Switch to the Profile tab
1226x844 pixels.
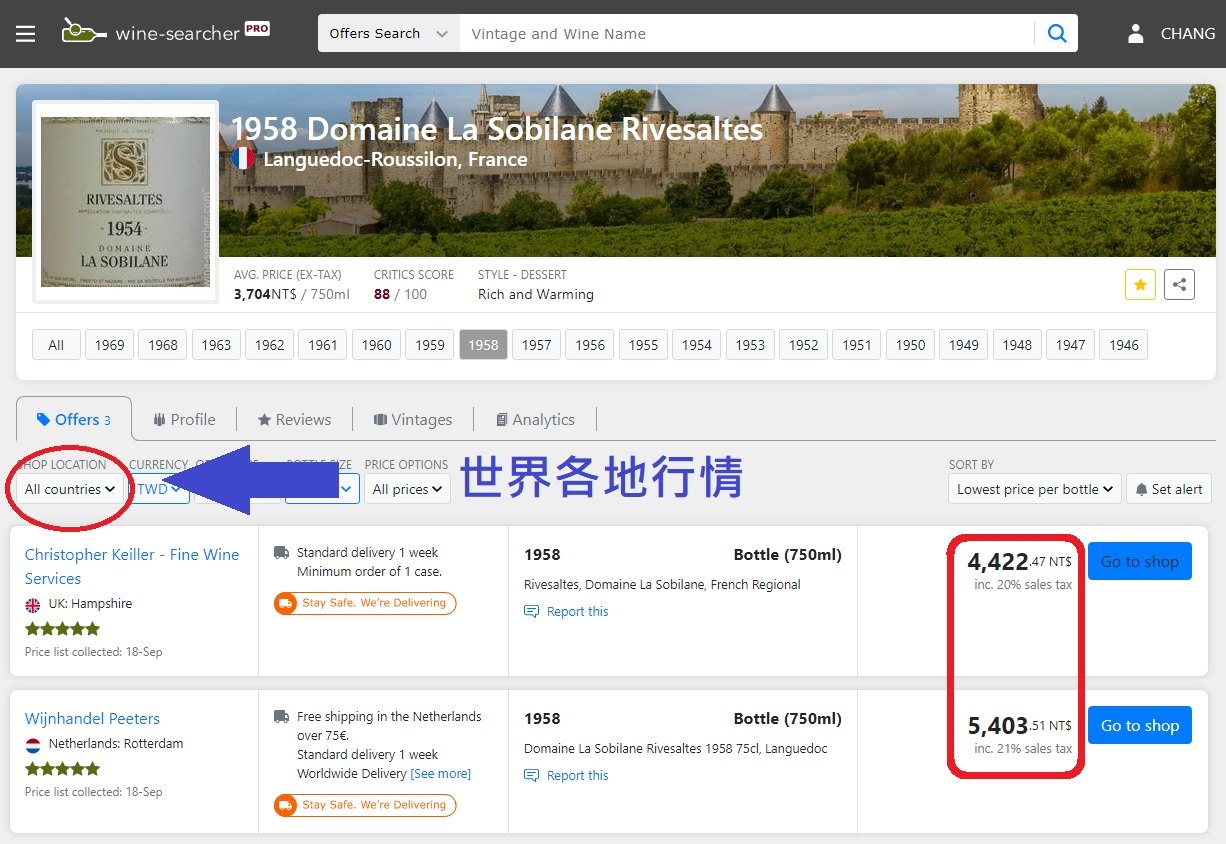click(184, 419)
